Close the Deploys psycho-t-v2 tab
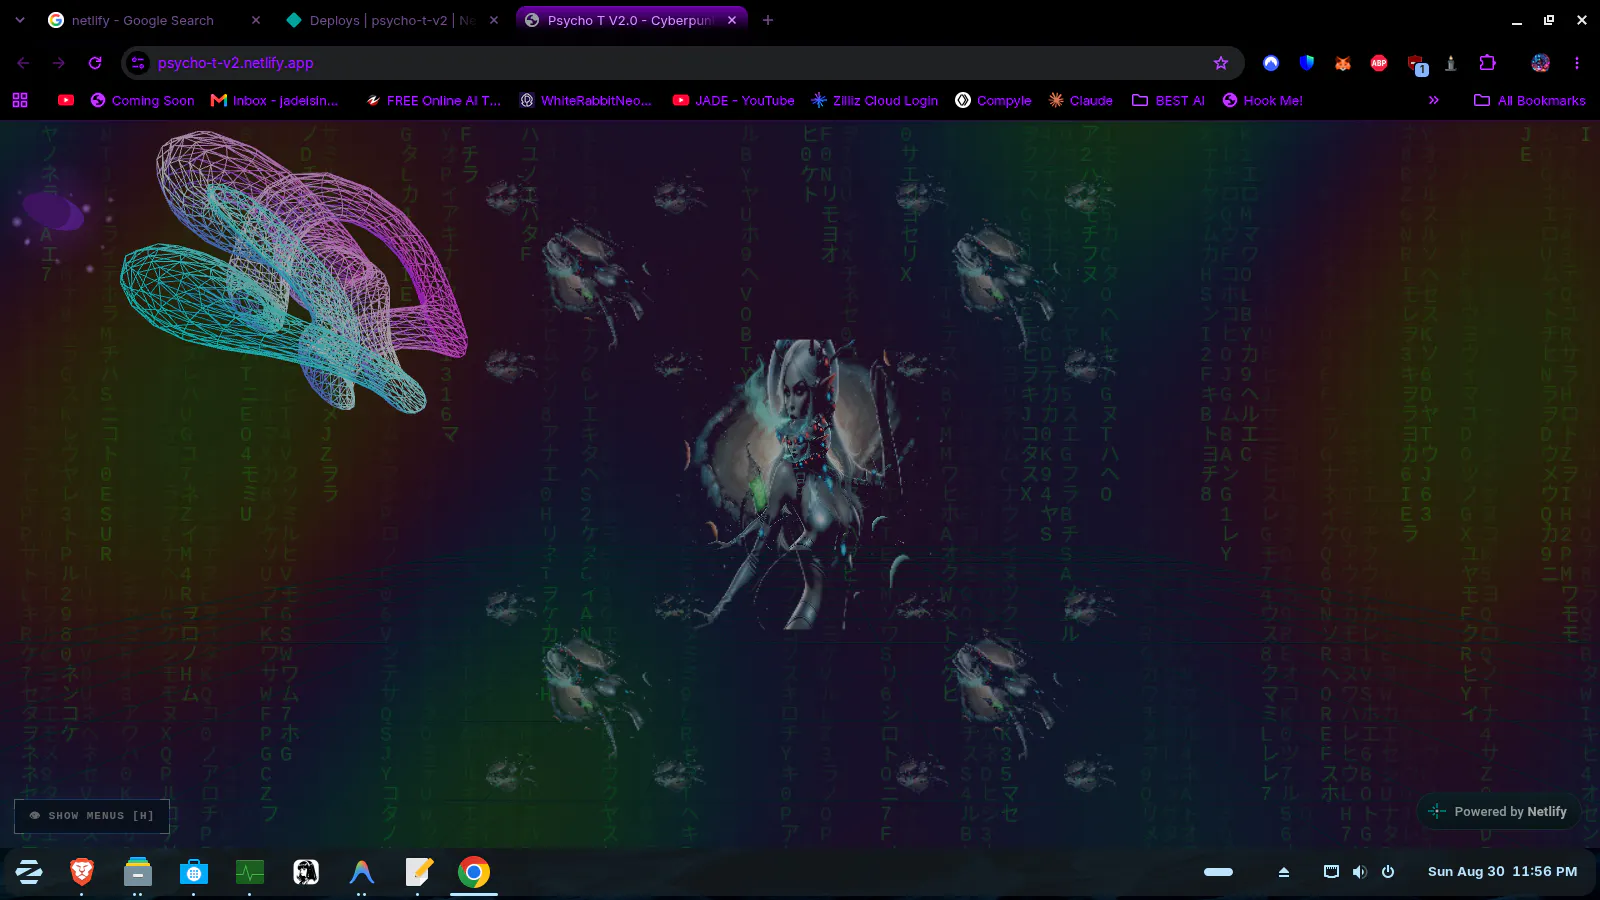Screen dimensions: 1600x900 tap(494, 20)
